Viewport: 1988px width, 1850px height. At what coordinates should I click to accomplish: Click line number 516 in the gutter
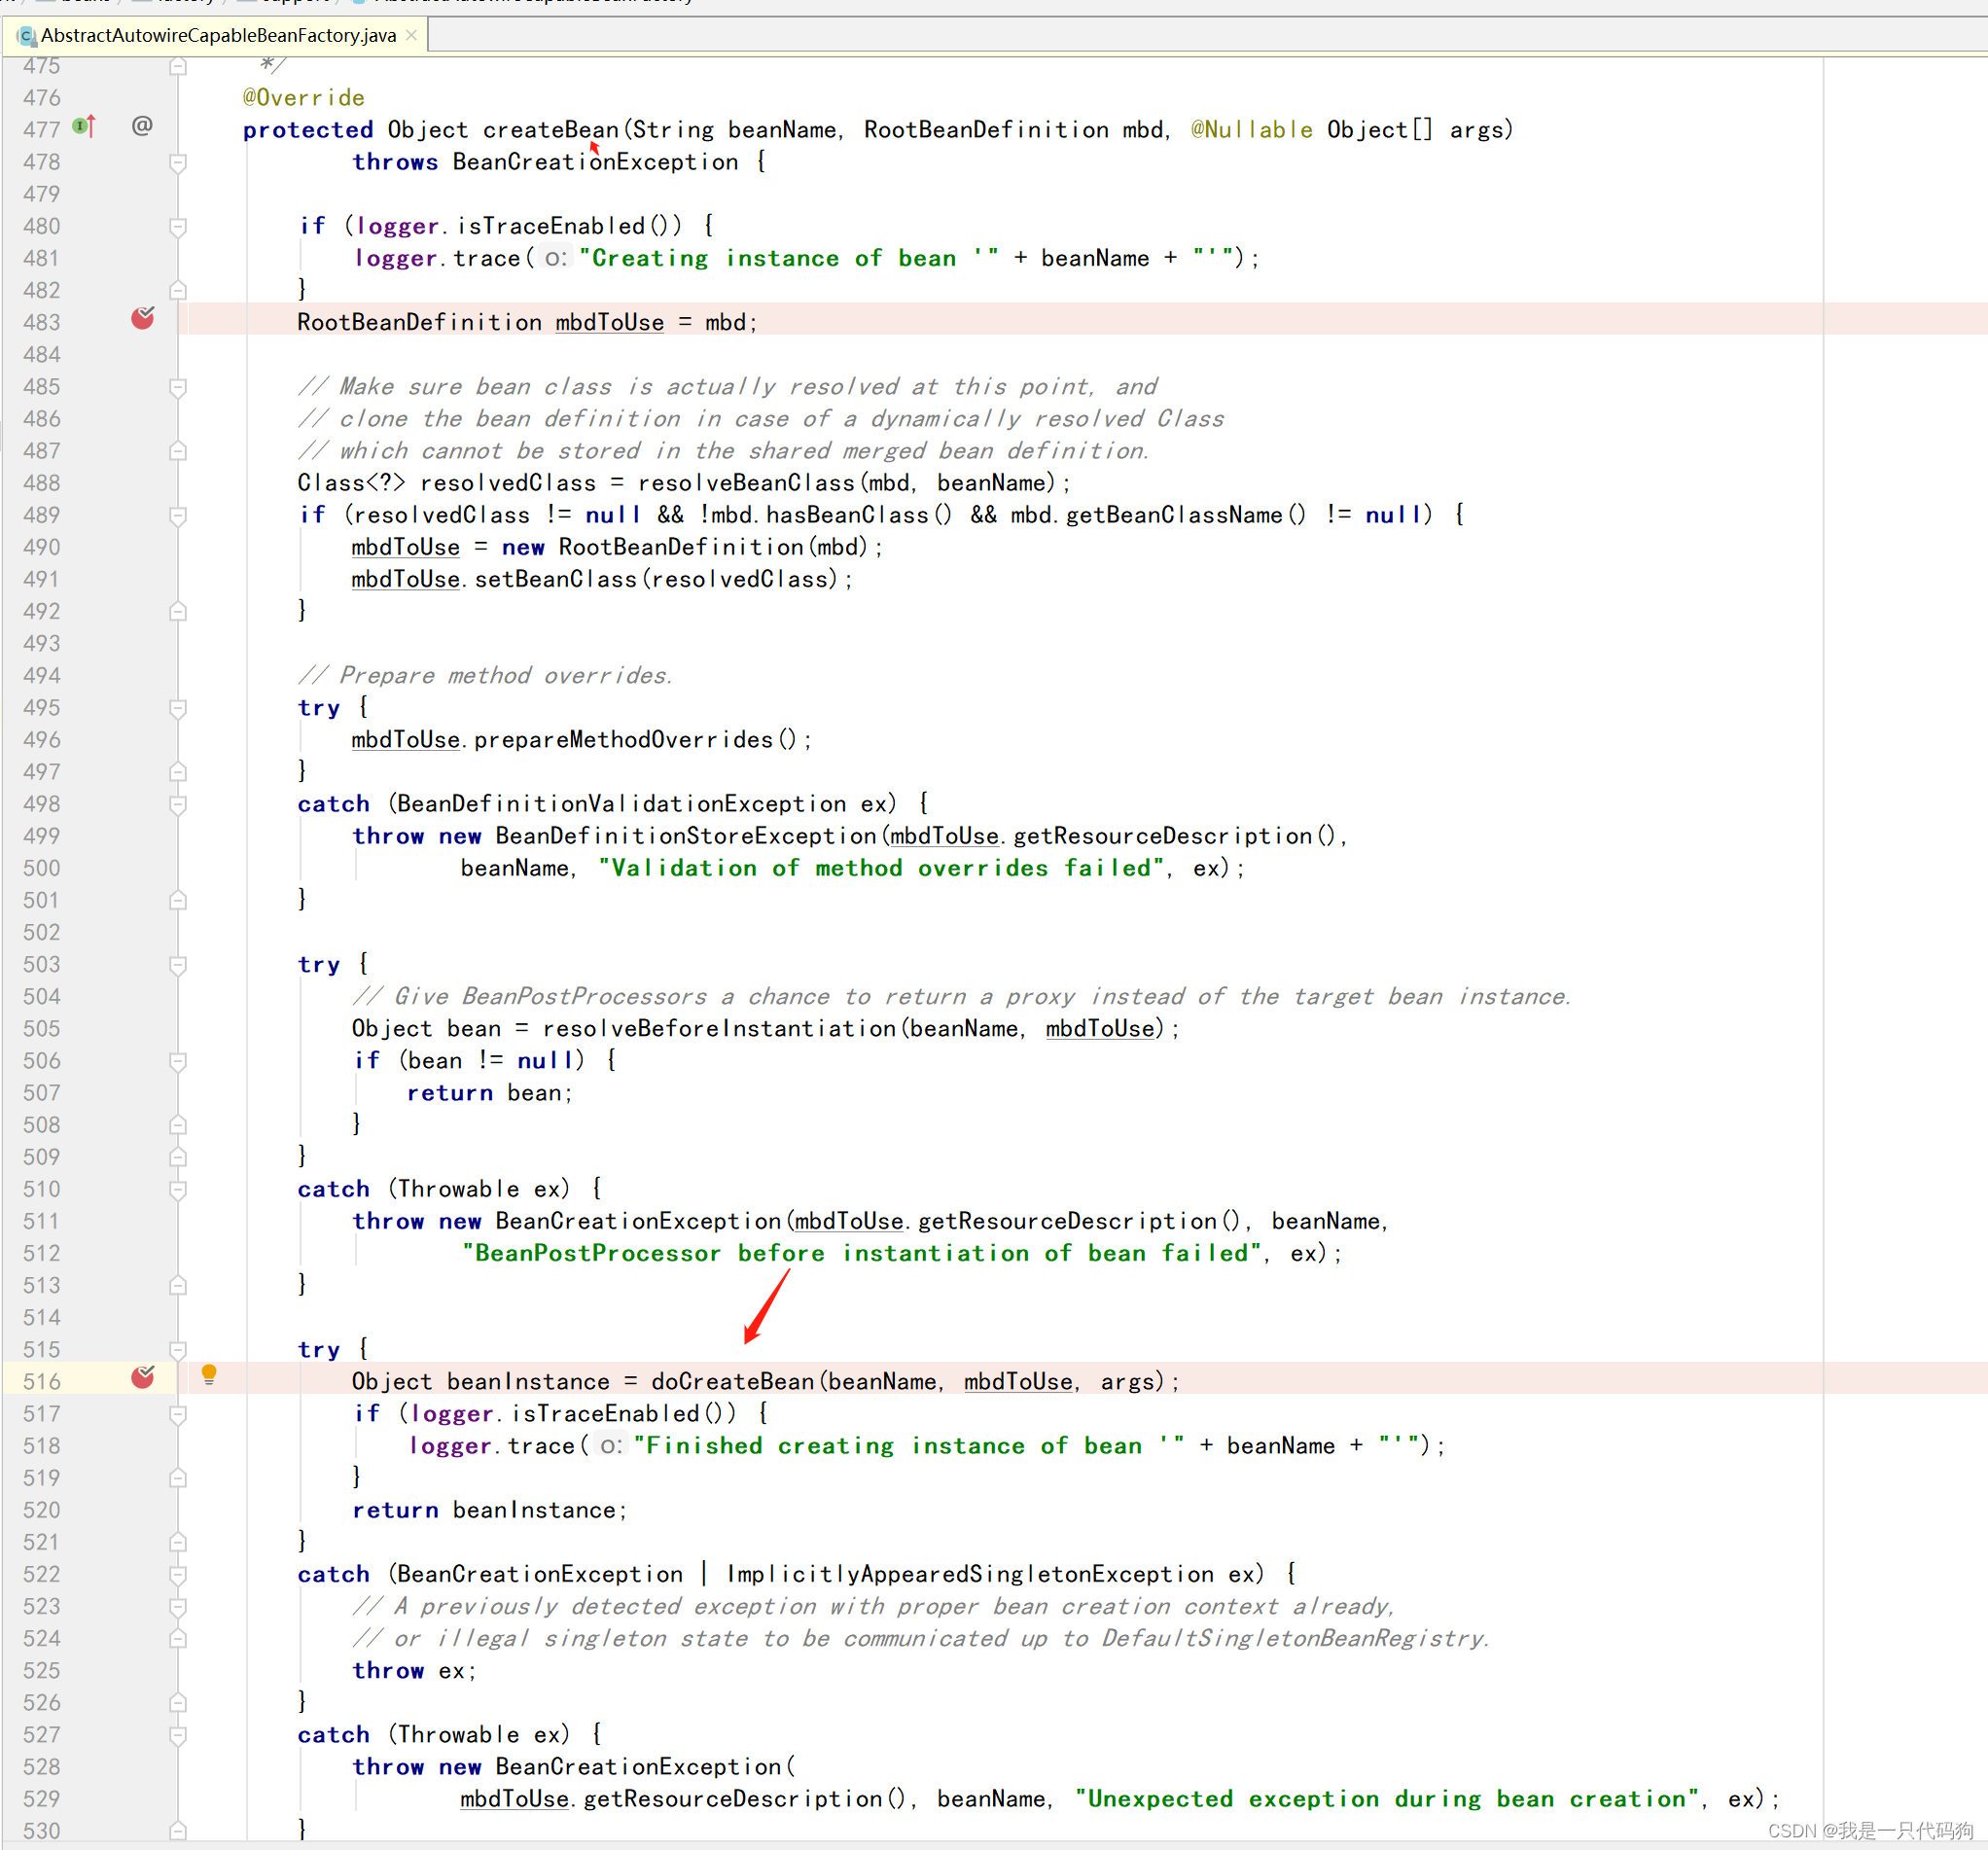41,1380
